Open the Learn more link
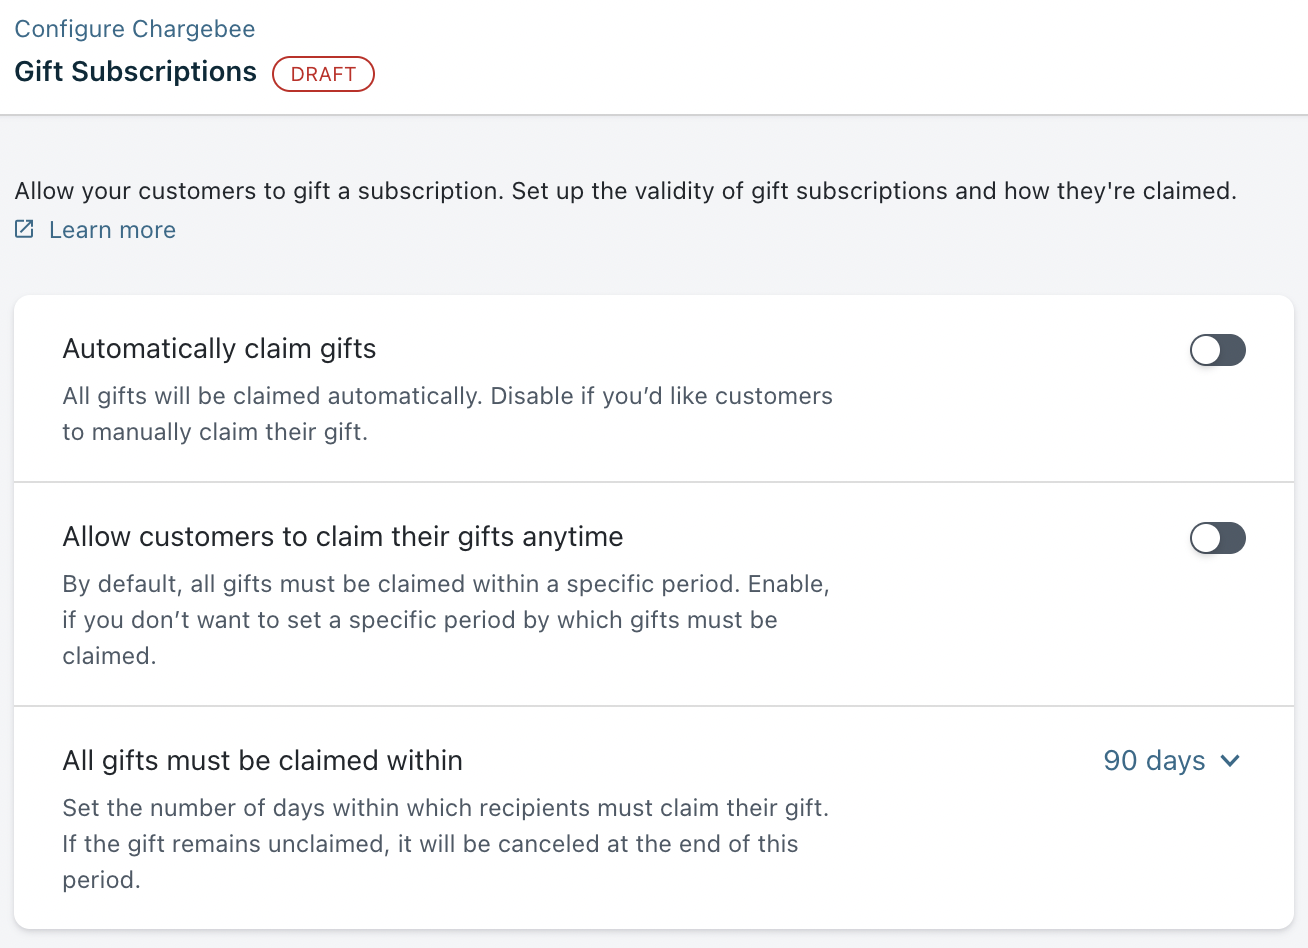Viewport: 1308px width, 948px height. [112, 230]
